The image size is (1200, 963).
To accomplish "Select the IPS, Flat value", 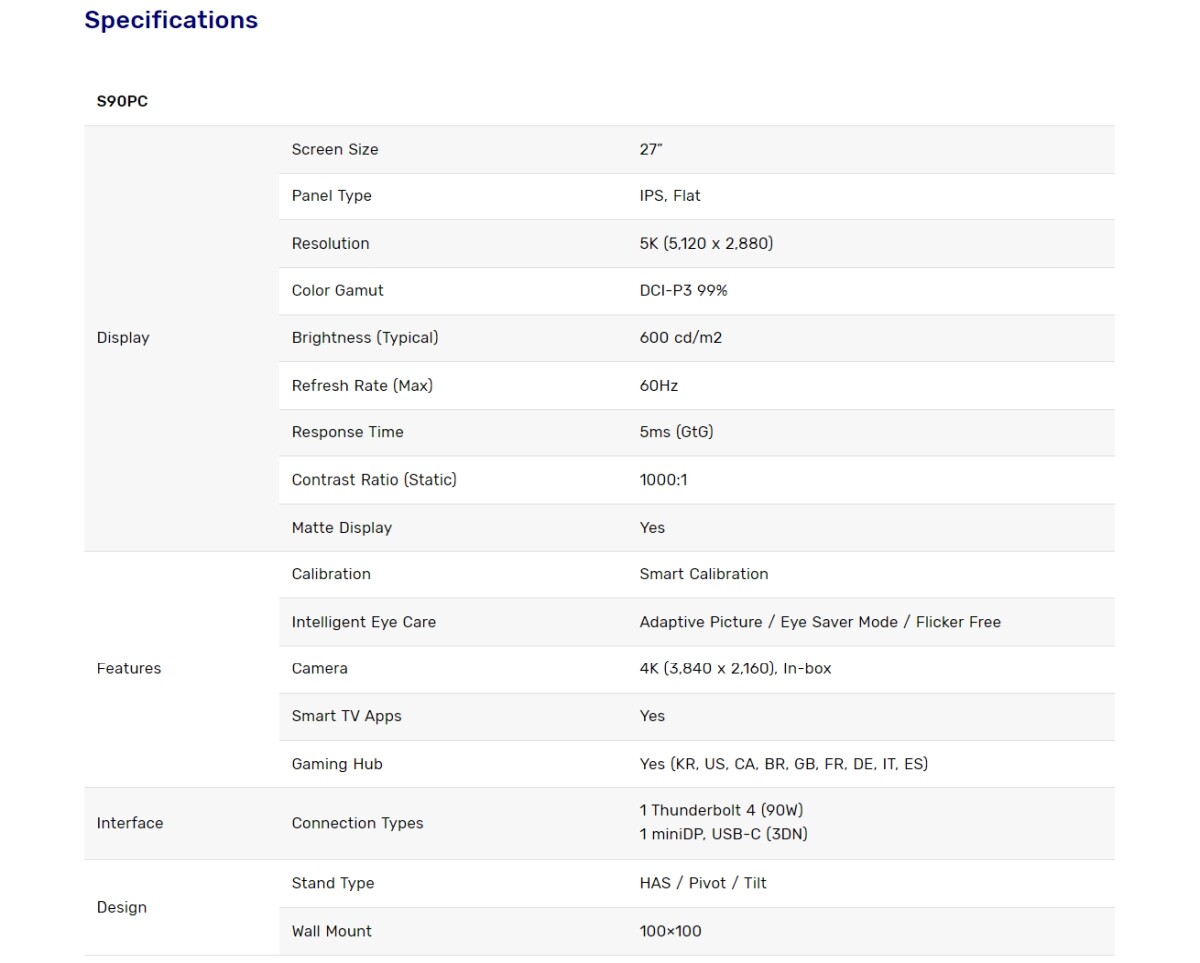I will point(670,196).
